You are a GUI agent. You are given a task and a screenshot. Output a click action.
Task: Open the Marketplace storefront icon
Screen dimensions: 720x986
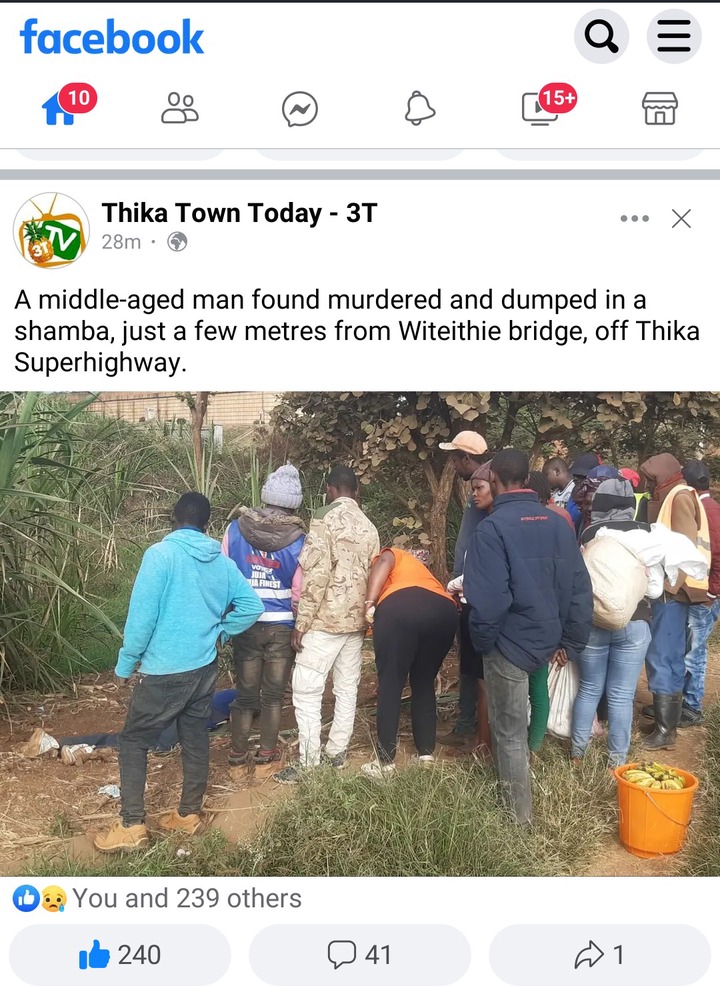(660, 108)
